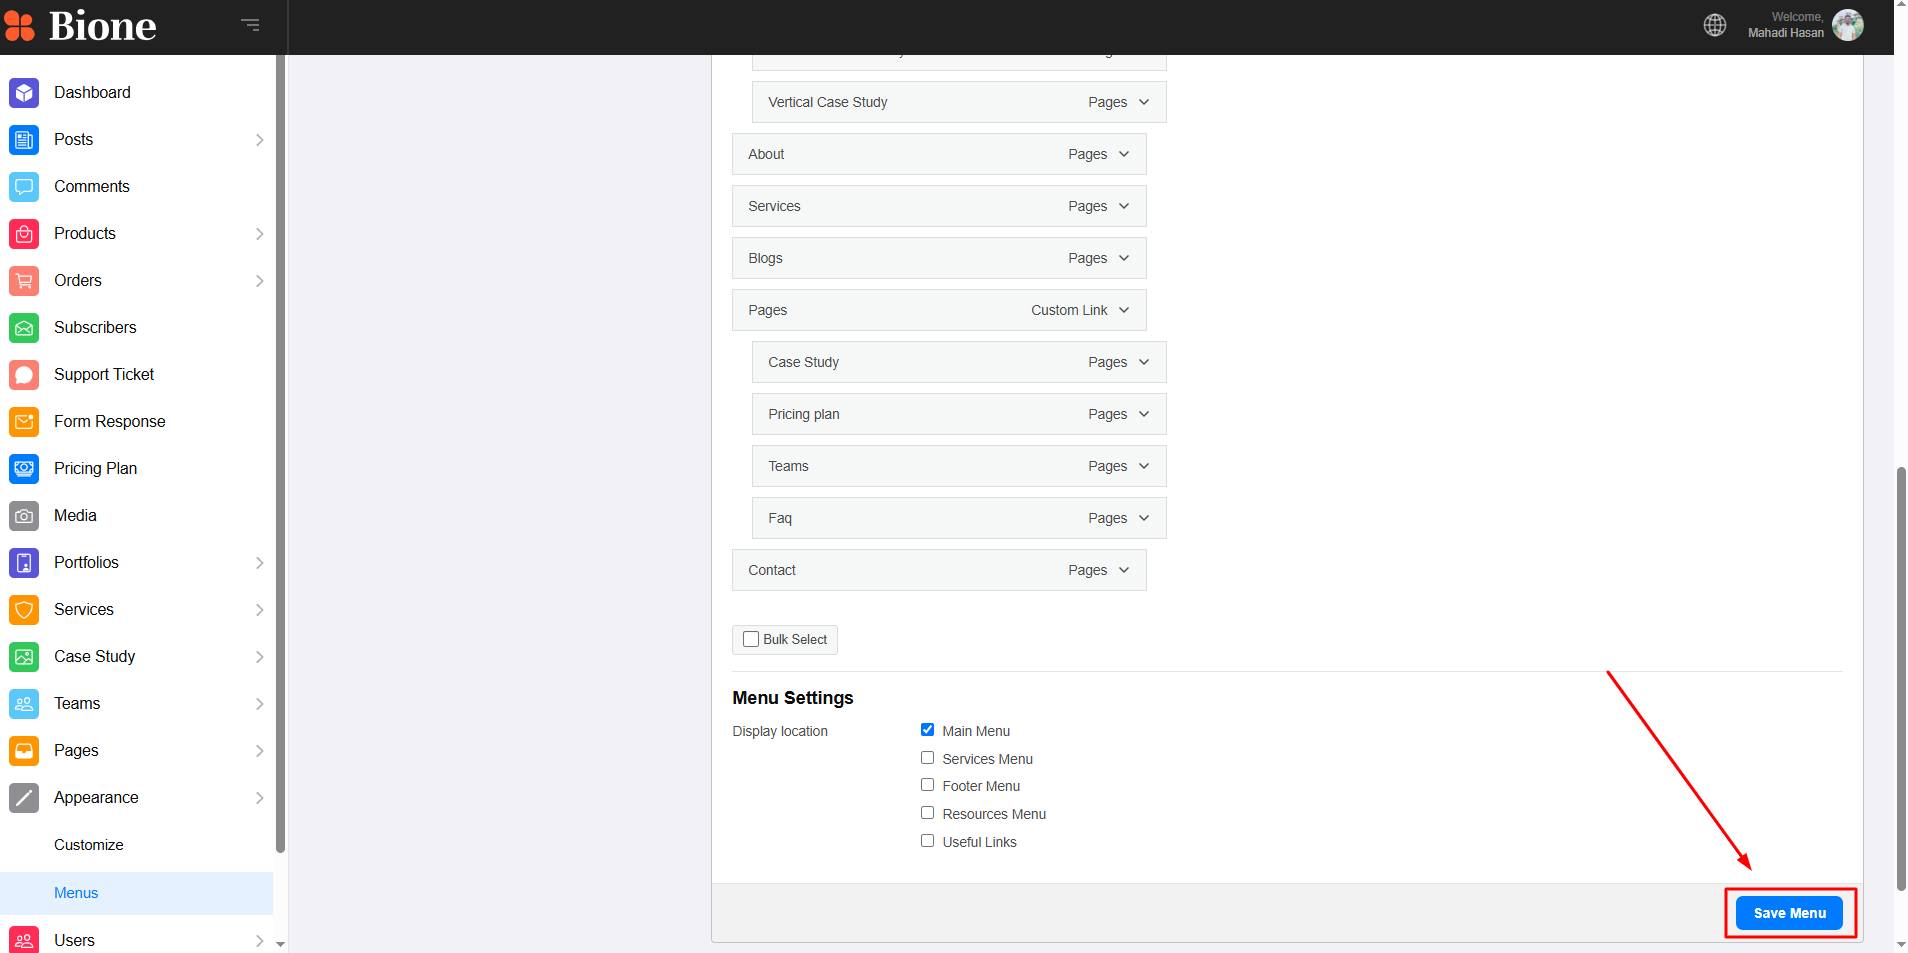
Task: Click the Teams people icon
Action: click(24, 704)
